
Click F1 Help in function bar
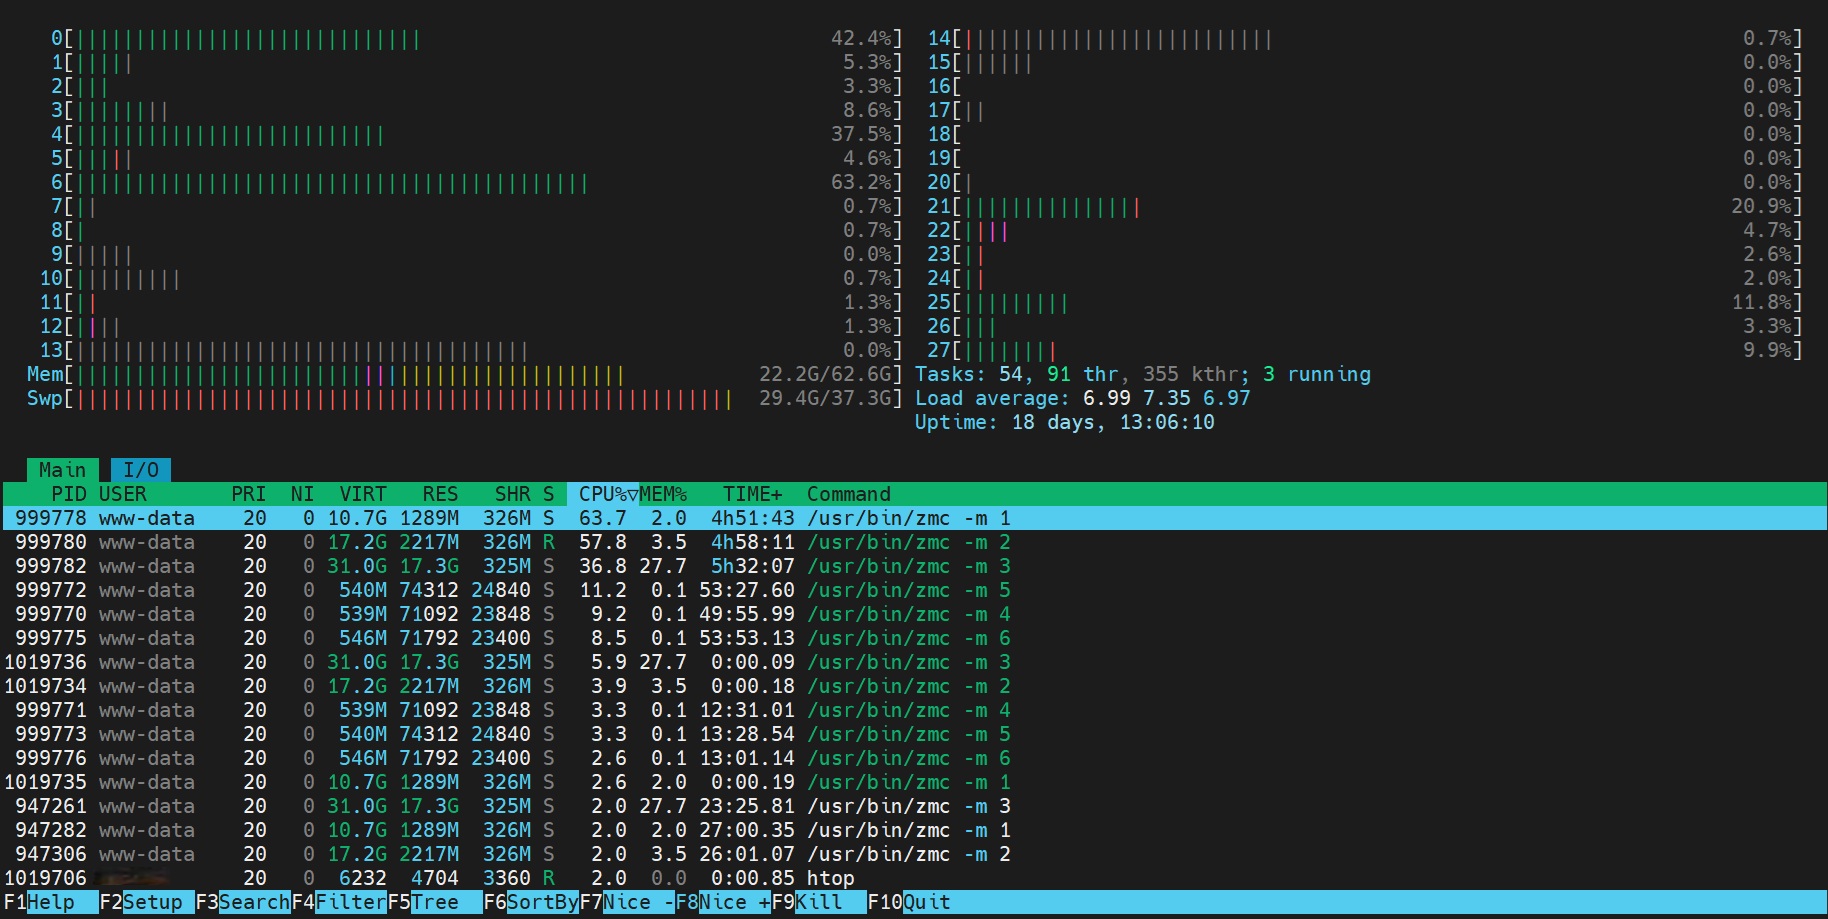[x=50, y=902]
